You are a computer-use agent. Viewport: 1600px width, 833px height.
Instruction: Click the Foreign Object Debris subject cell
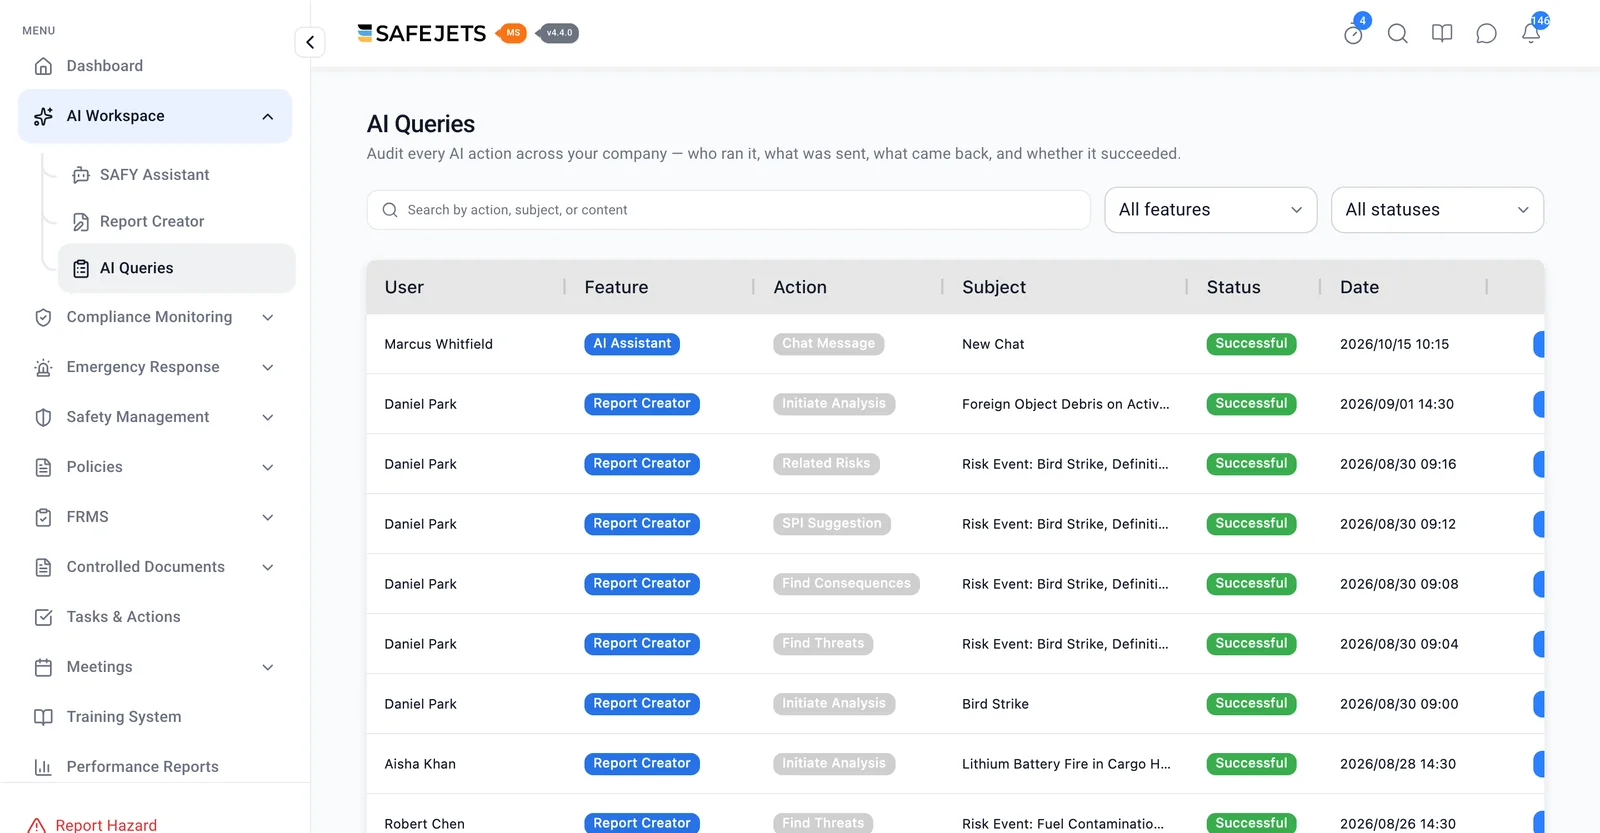1066,404
